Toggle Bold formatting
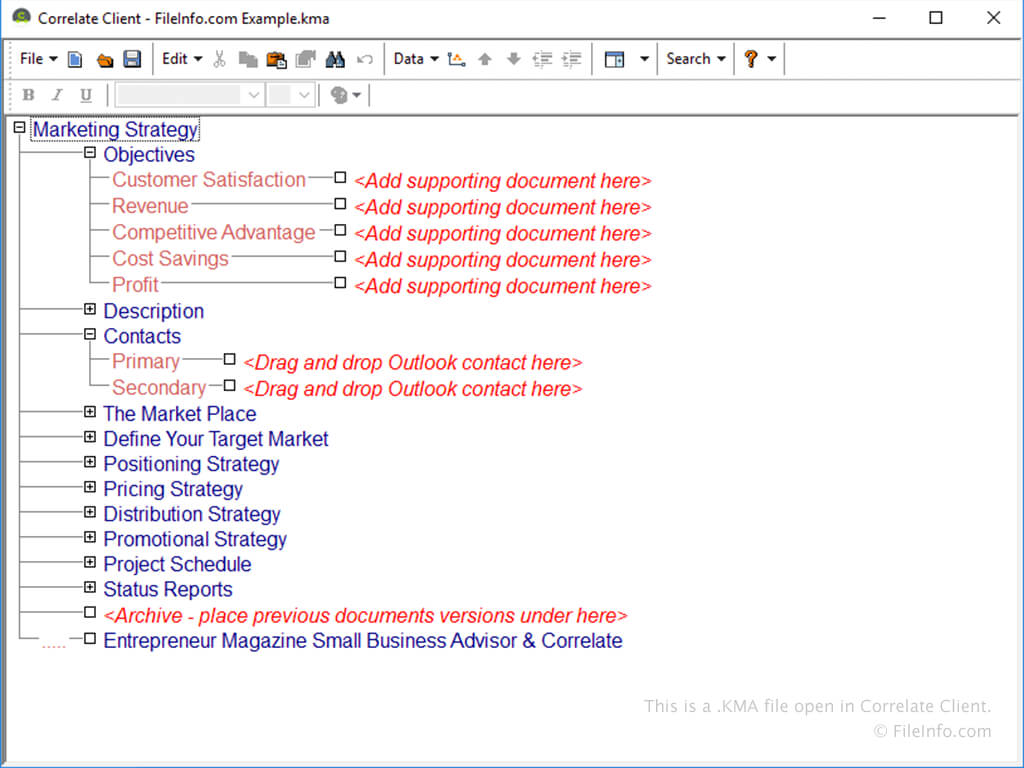This screenshot has width=1024, height=768. pyautogui.click(x=28, y=95)
